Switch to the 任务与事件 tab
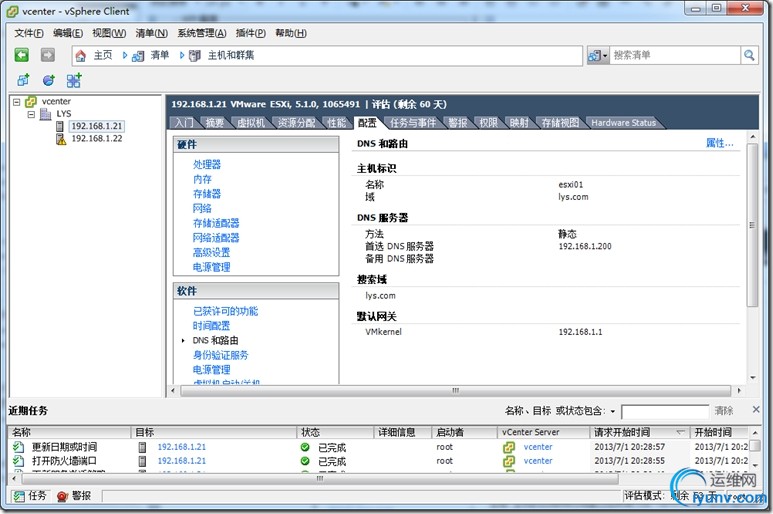This screenshot has width=773, height=514. 413,123
